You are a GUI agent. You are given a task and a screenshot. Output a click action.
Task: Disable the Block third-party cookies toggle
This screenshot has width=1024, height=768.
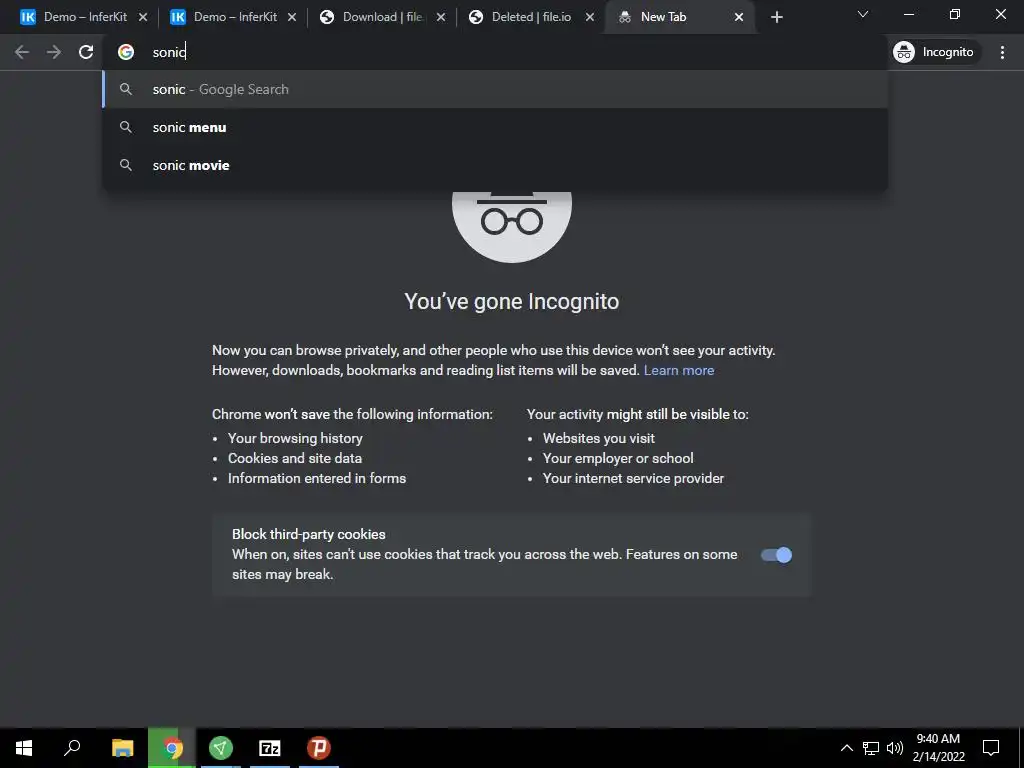tap(776, 555)
